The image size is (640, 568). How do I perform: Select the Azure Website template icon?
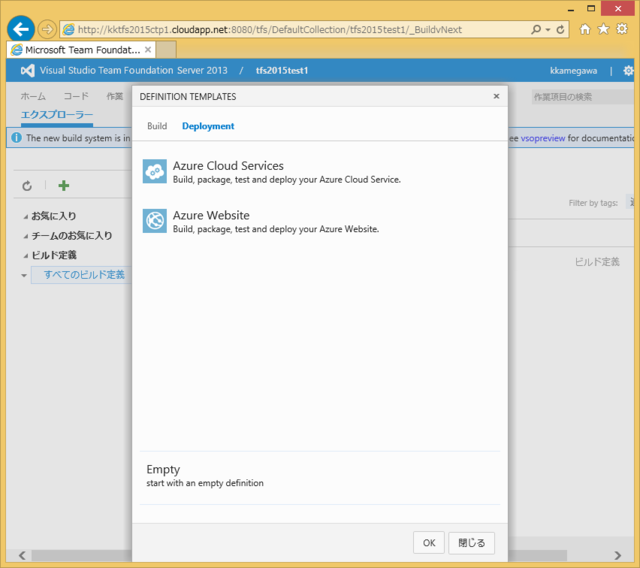[x=154, y=221]
